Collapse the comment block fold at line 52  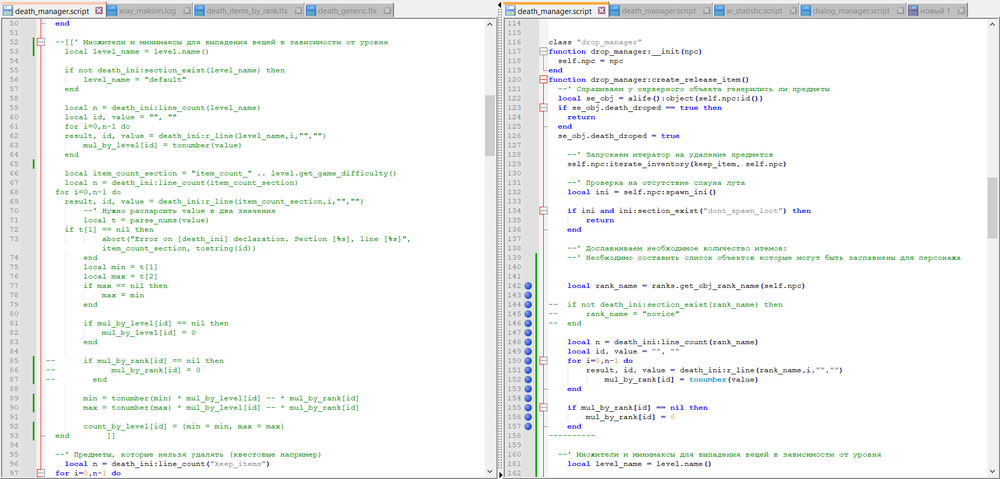tap(41, 42)
